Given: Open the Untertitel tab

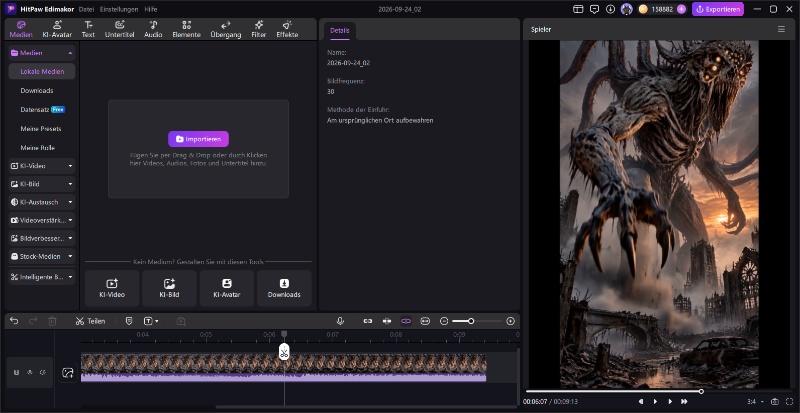Looking at the screenshot, I should coord(119,29).
